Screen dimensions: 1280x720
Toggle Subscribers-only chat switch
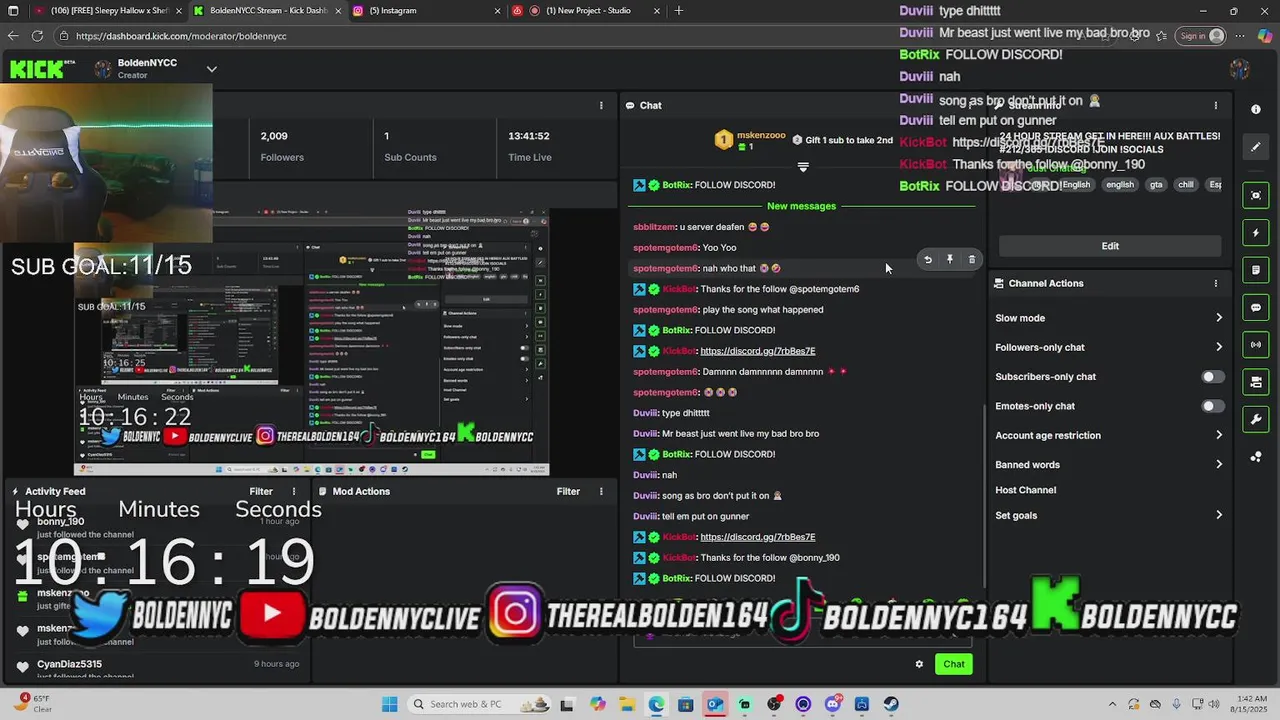(x=1212, y=377)
